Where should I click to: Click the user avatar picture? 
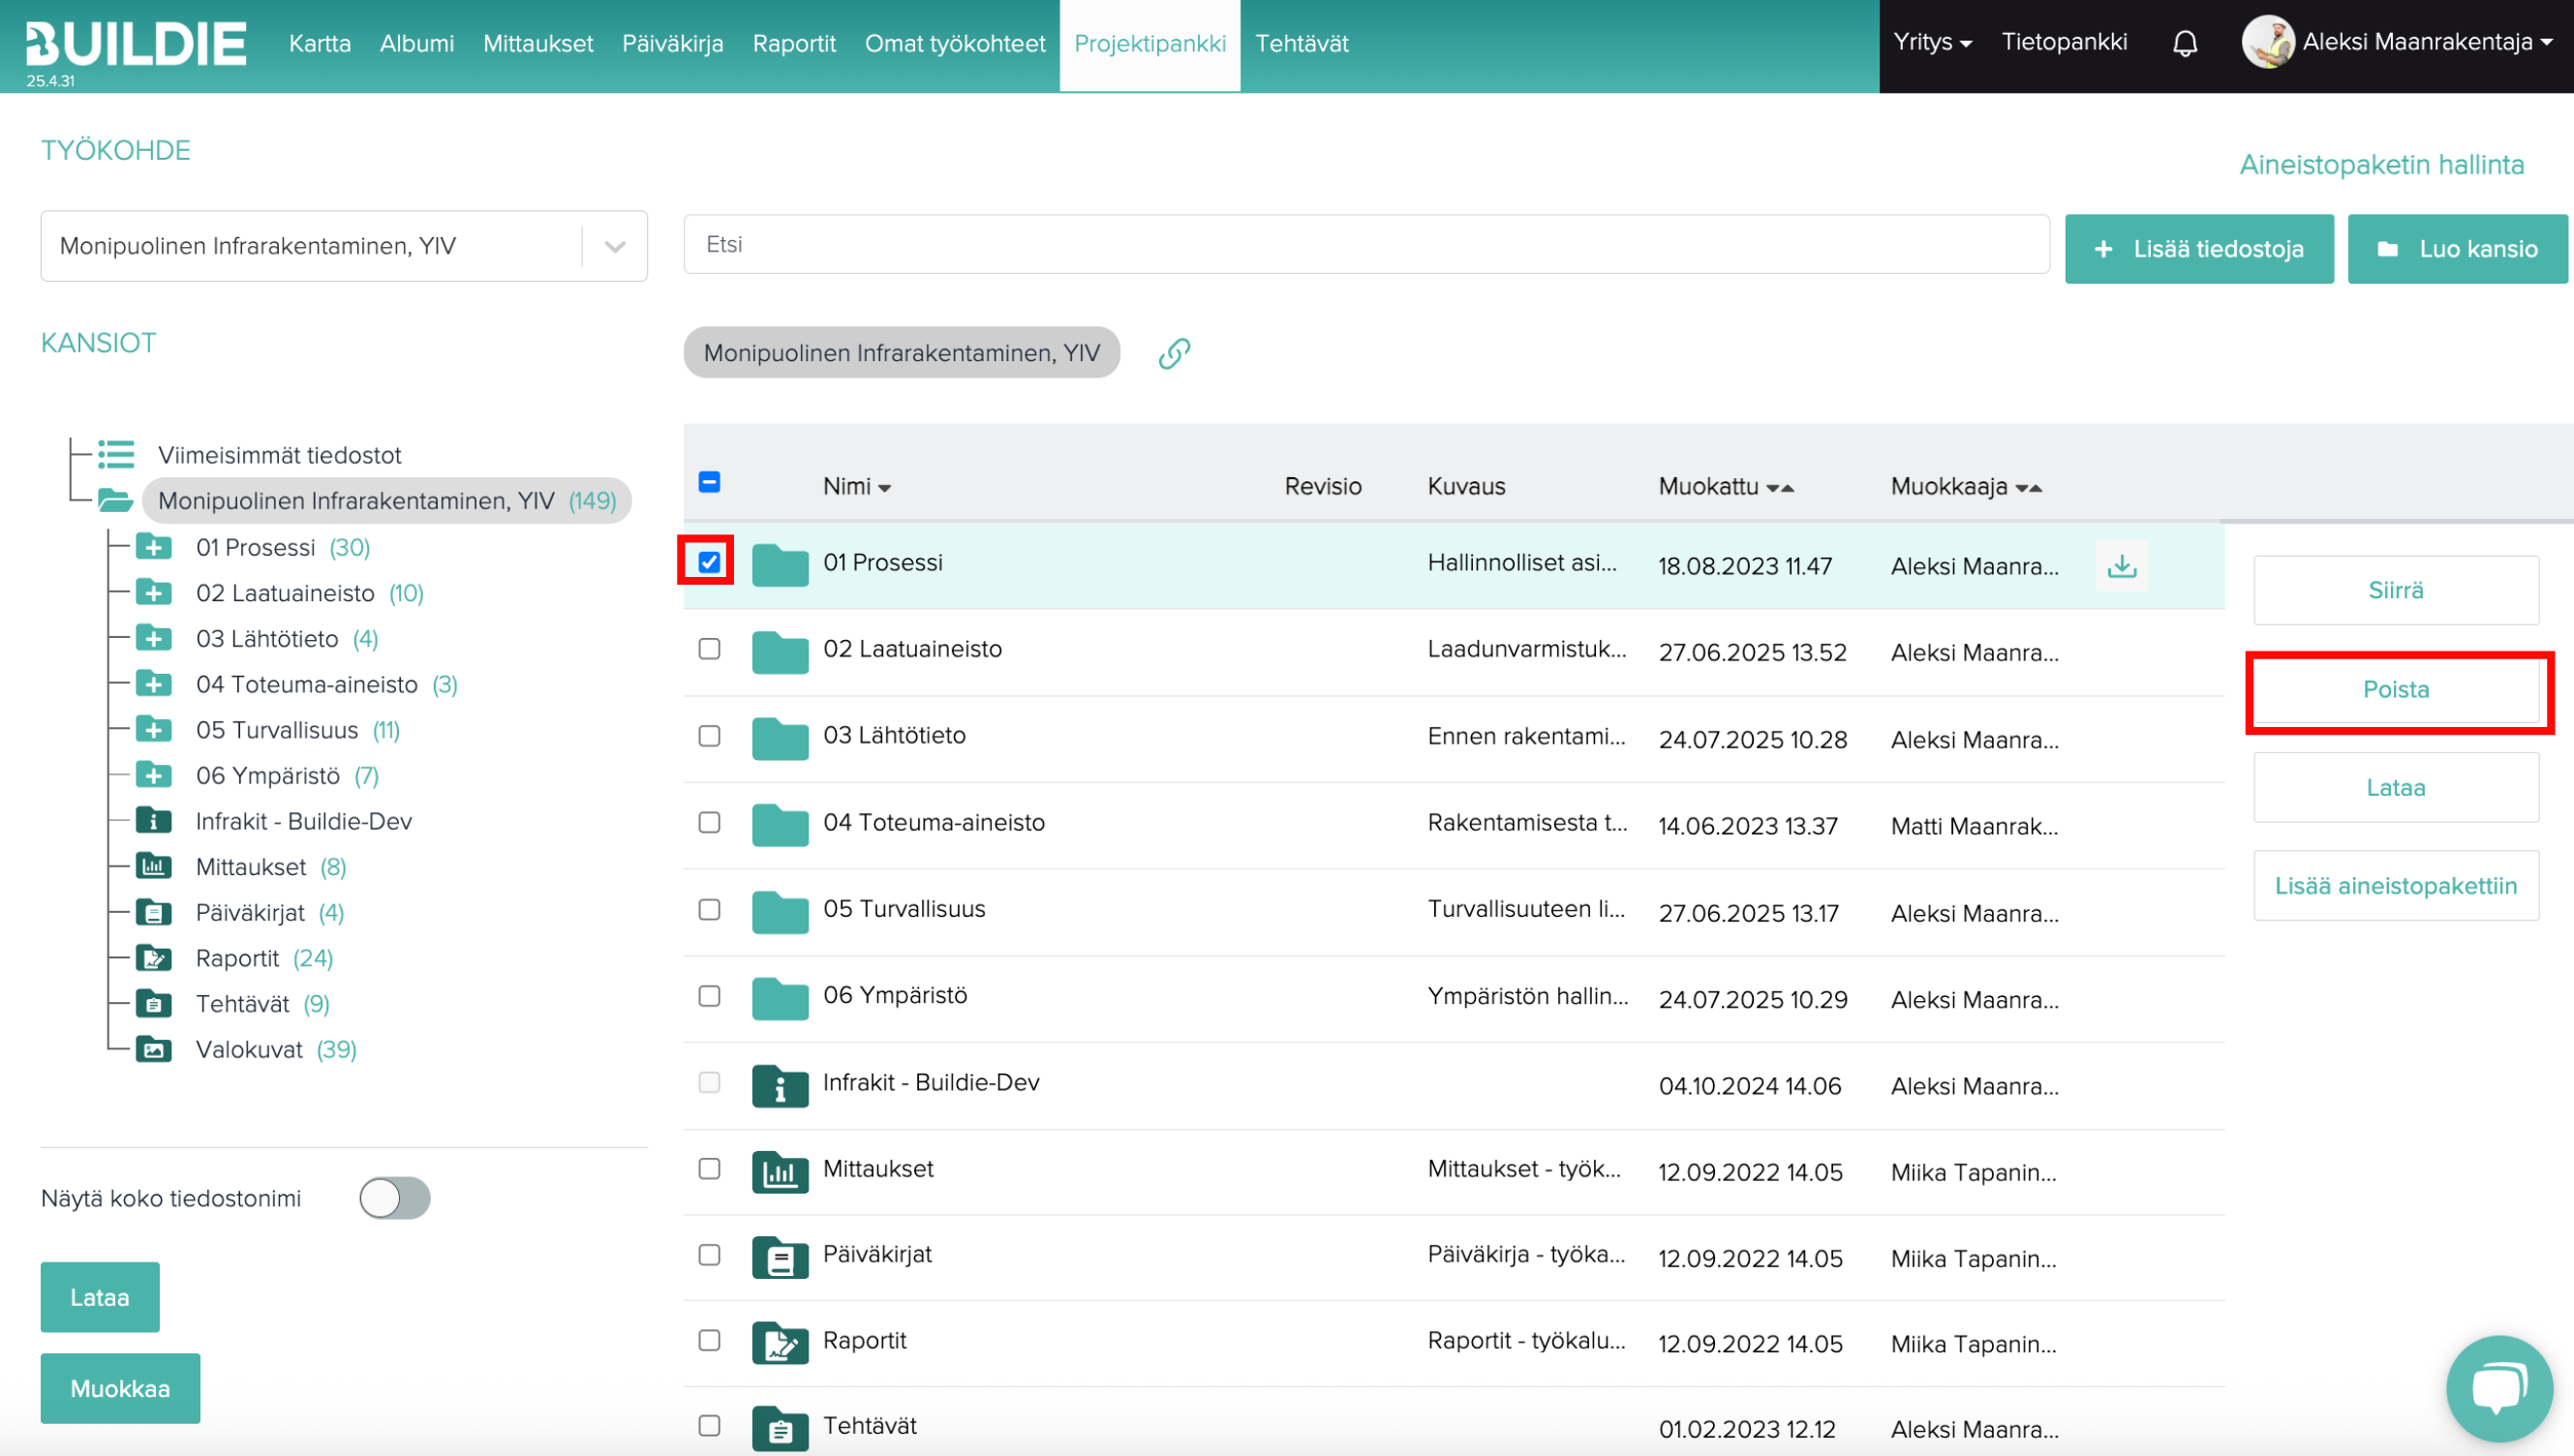pyautogui.click(x=2267, y=42)
